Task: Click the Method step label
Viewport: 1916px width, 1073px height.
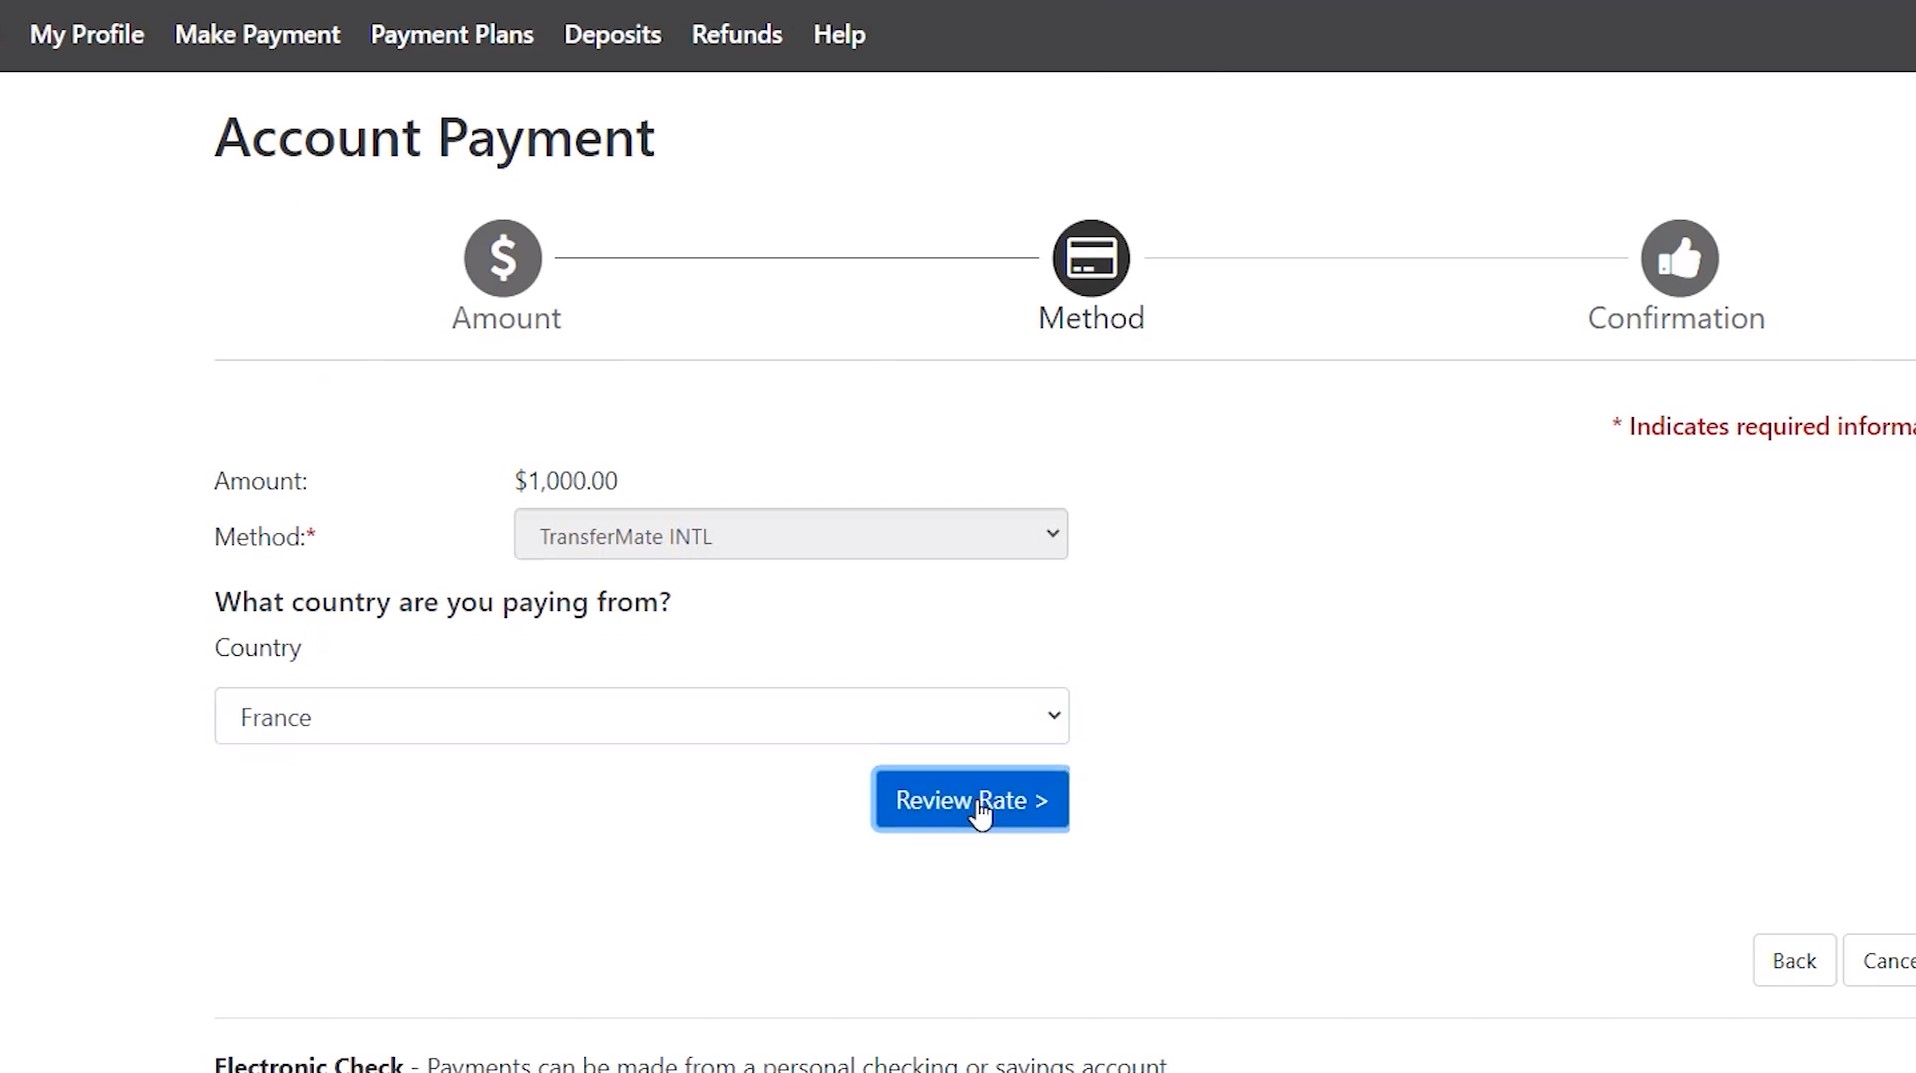Action: [1091, 318]
